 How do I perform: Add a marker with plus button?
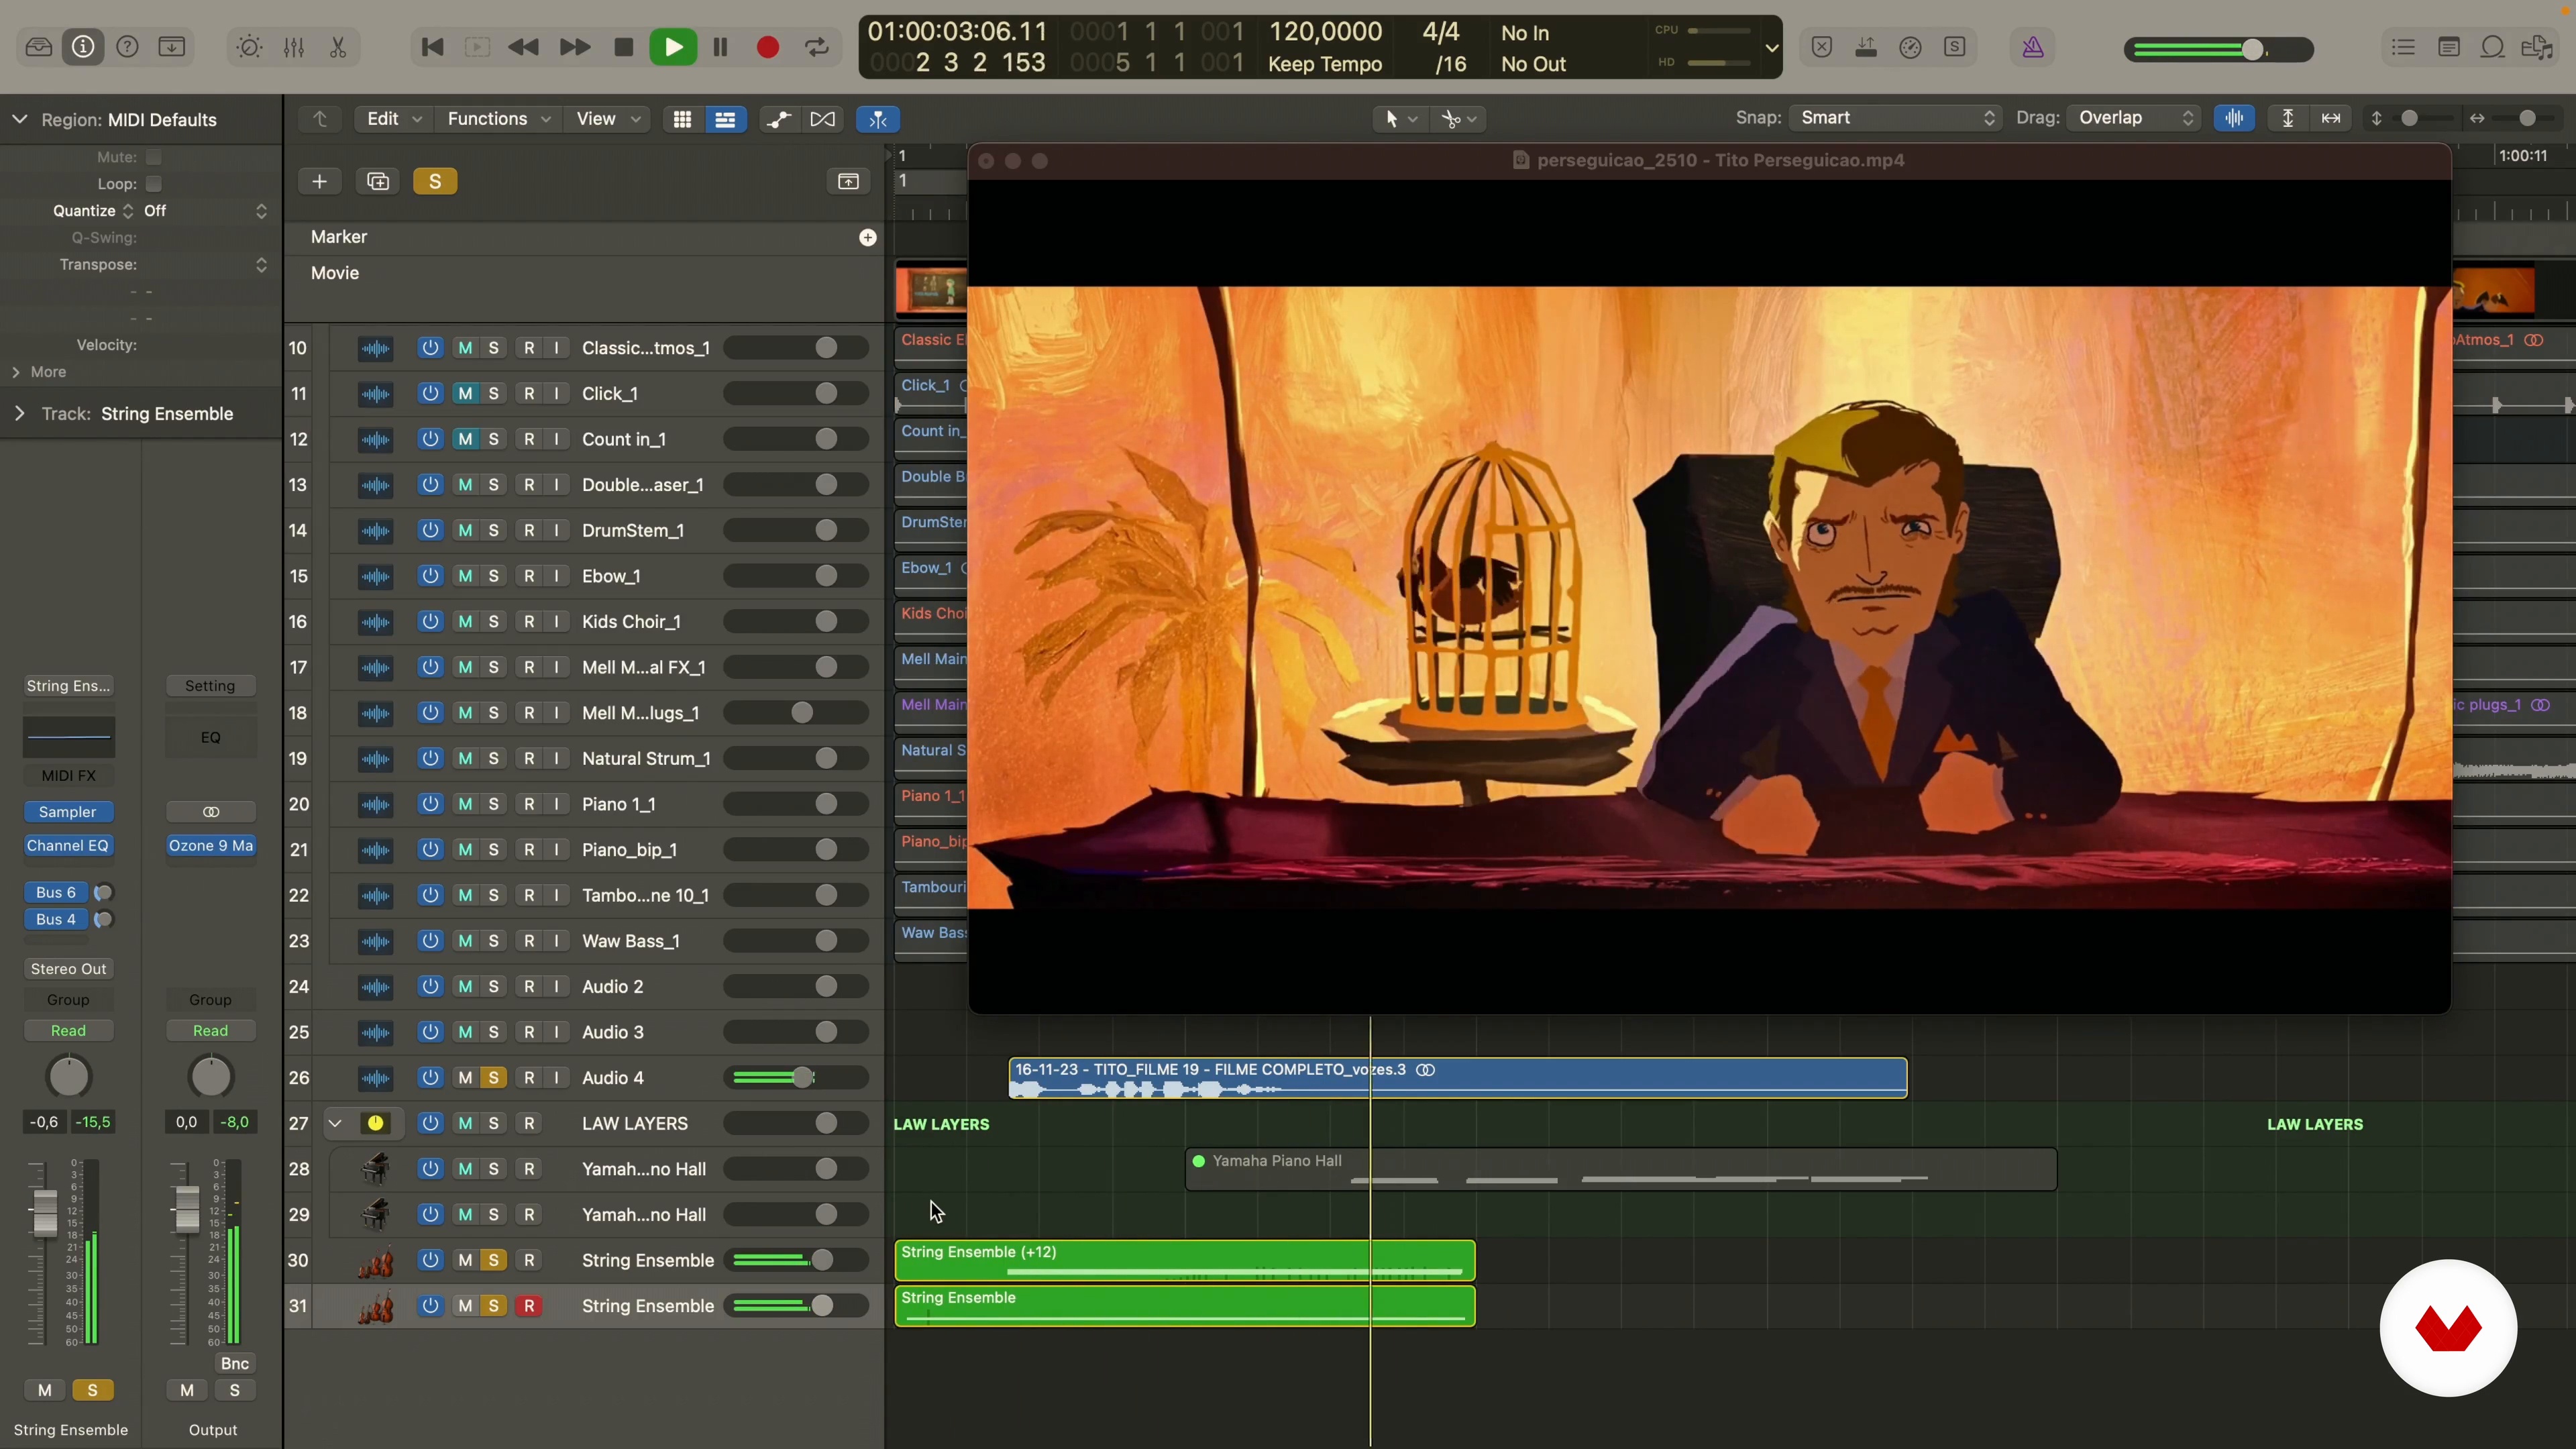[868, 237]
